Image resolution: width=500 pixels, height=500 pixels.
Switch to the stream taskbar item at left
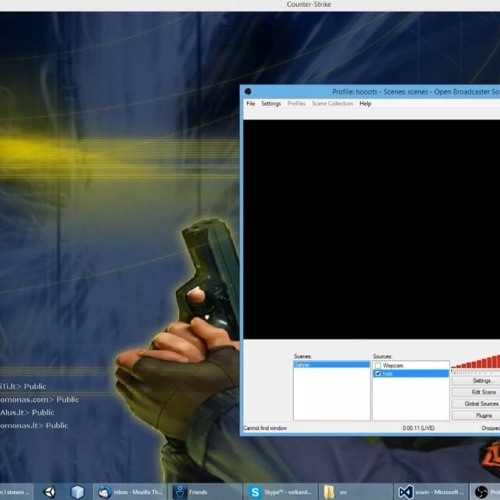(x=16, y=492)
